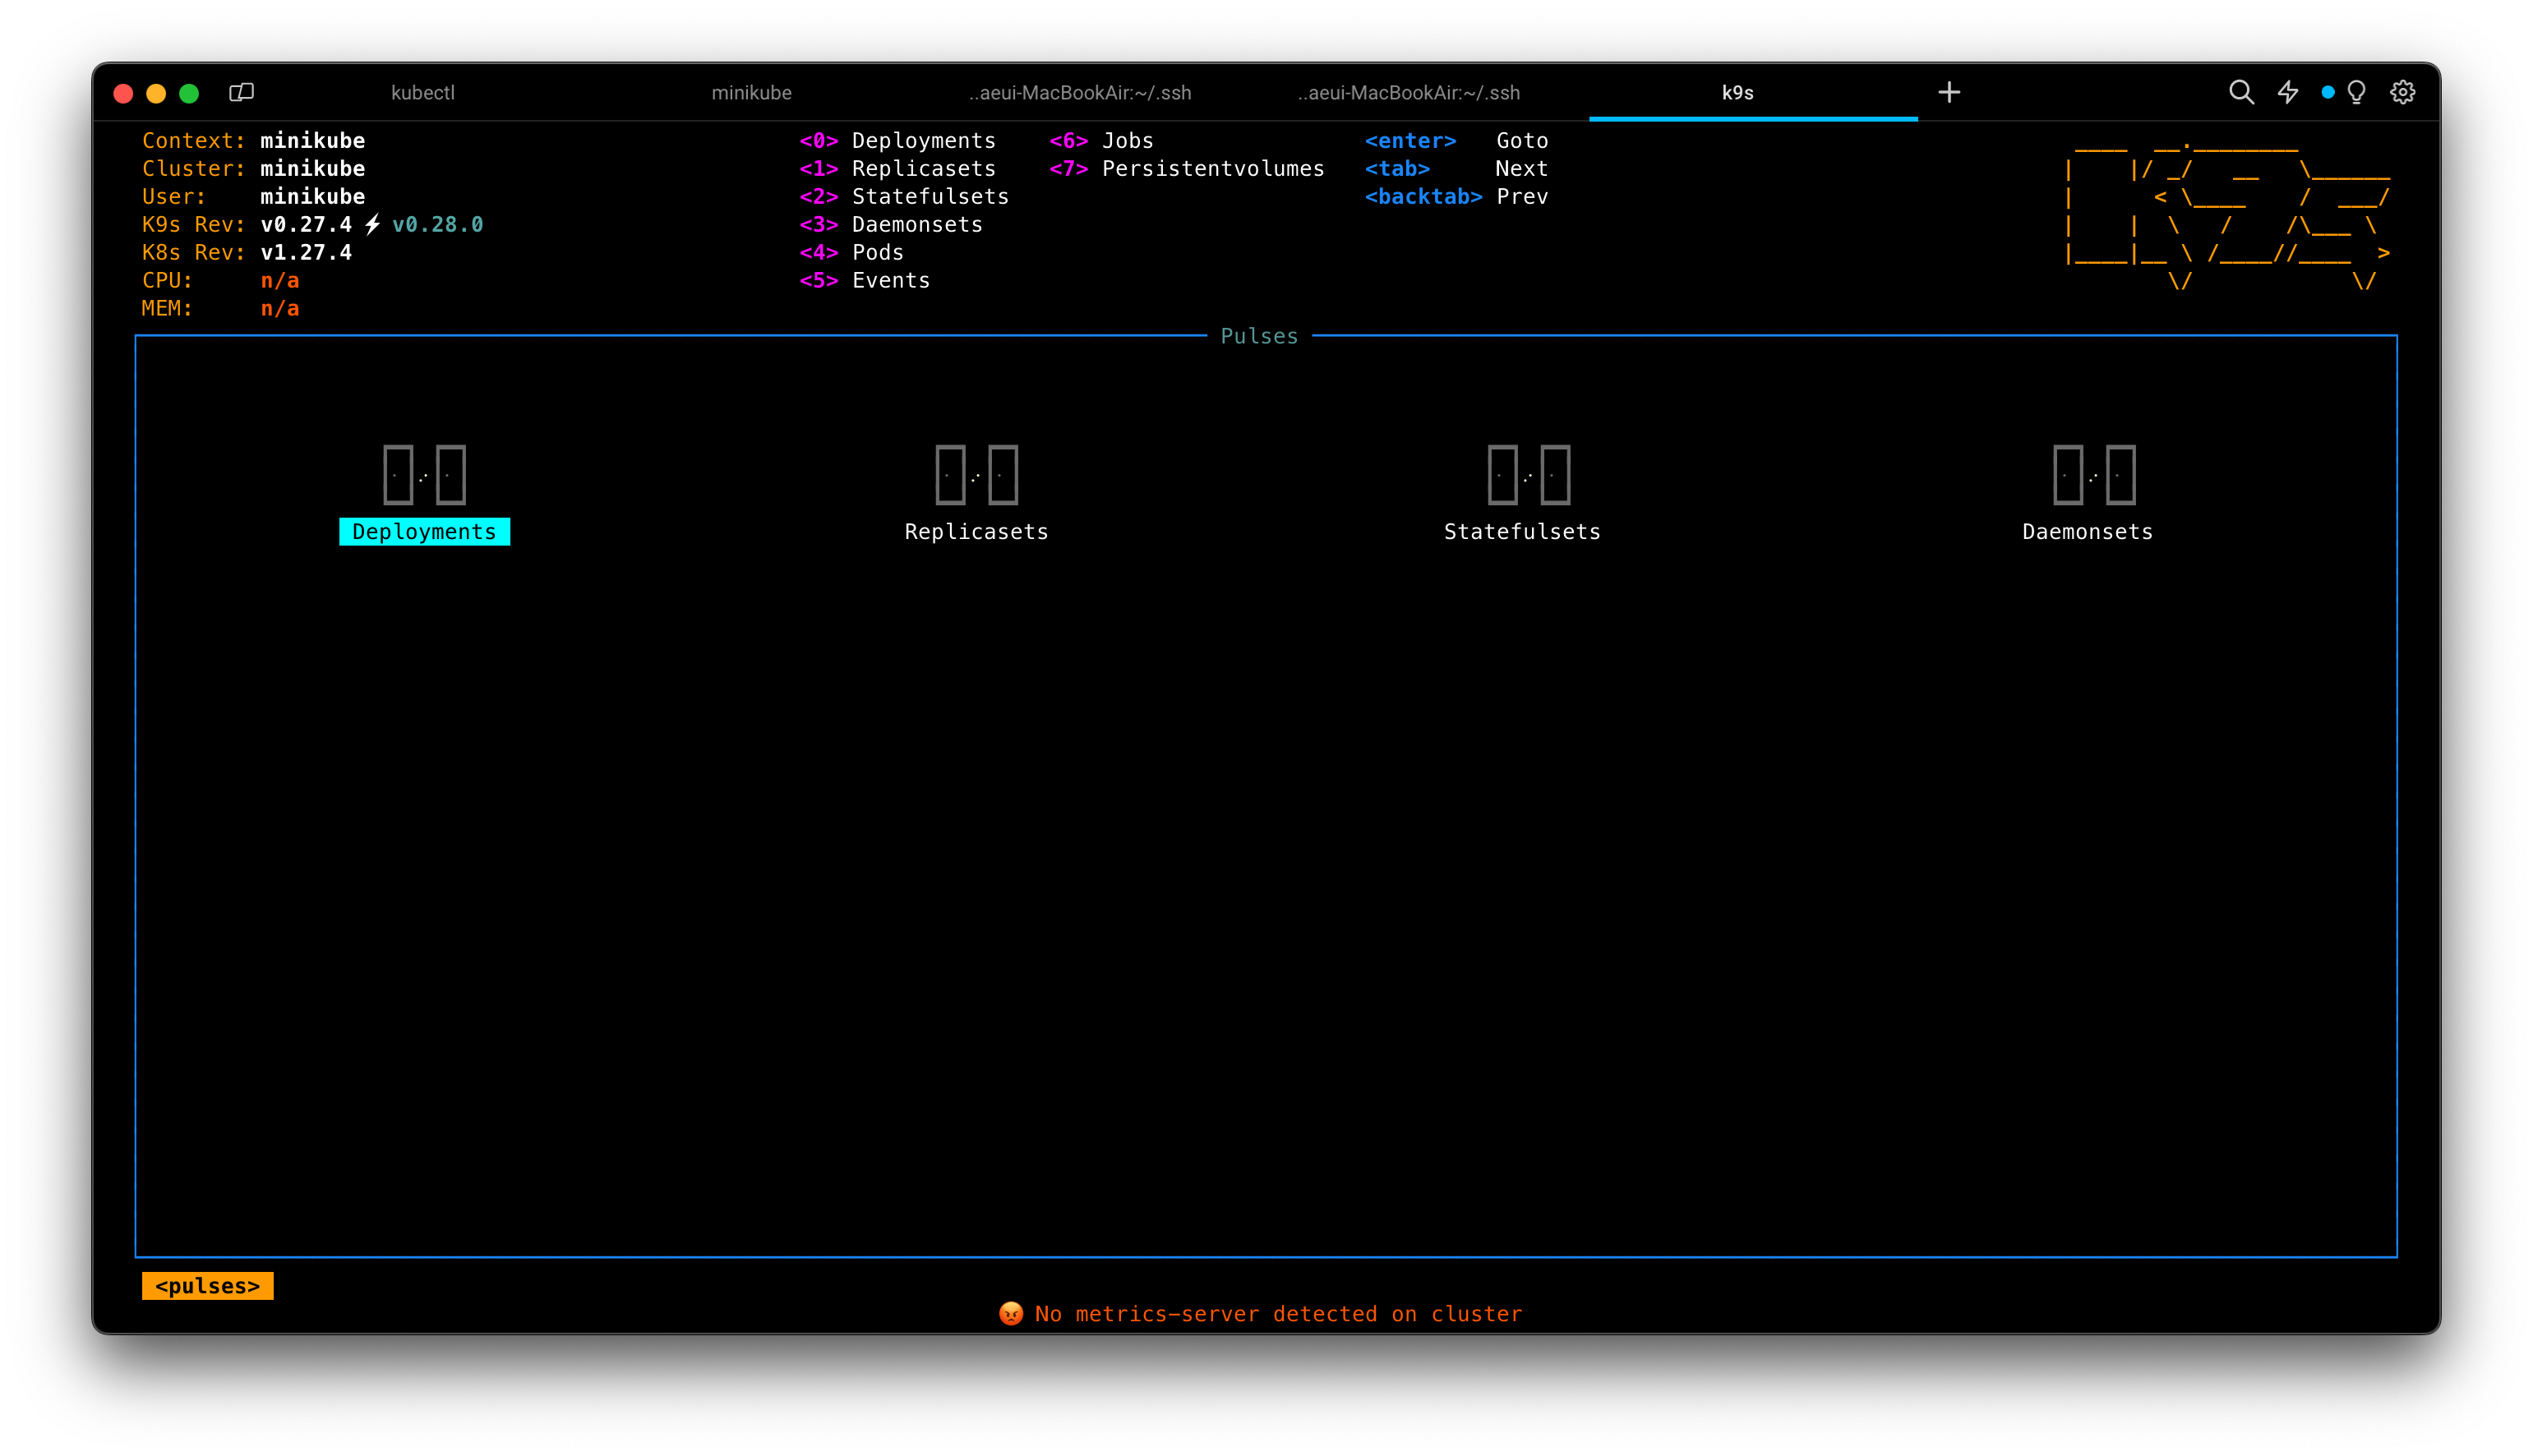The image size is (2533, 1456).
Task: Click the no metrics-server warning message
Action: pyautogui.click(x=1277, y=1314)
